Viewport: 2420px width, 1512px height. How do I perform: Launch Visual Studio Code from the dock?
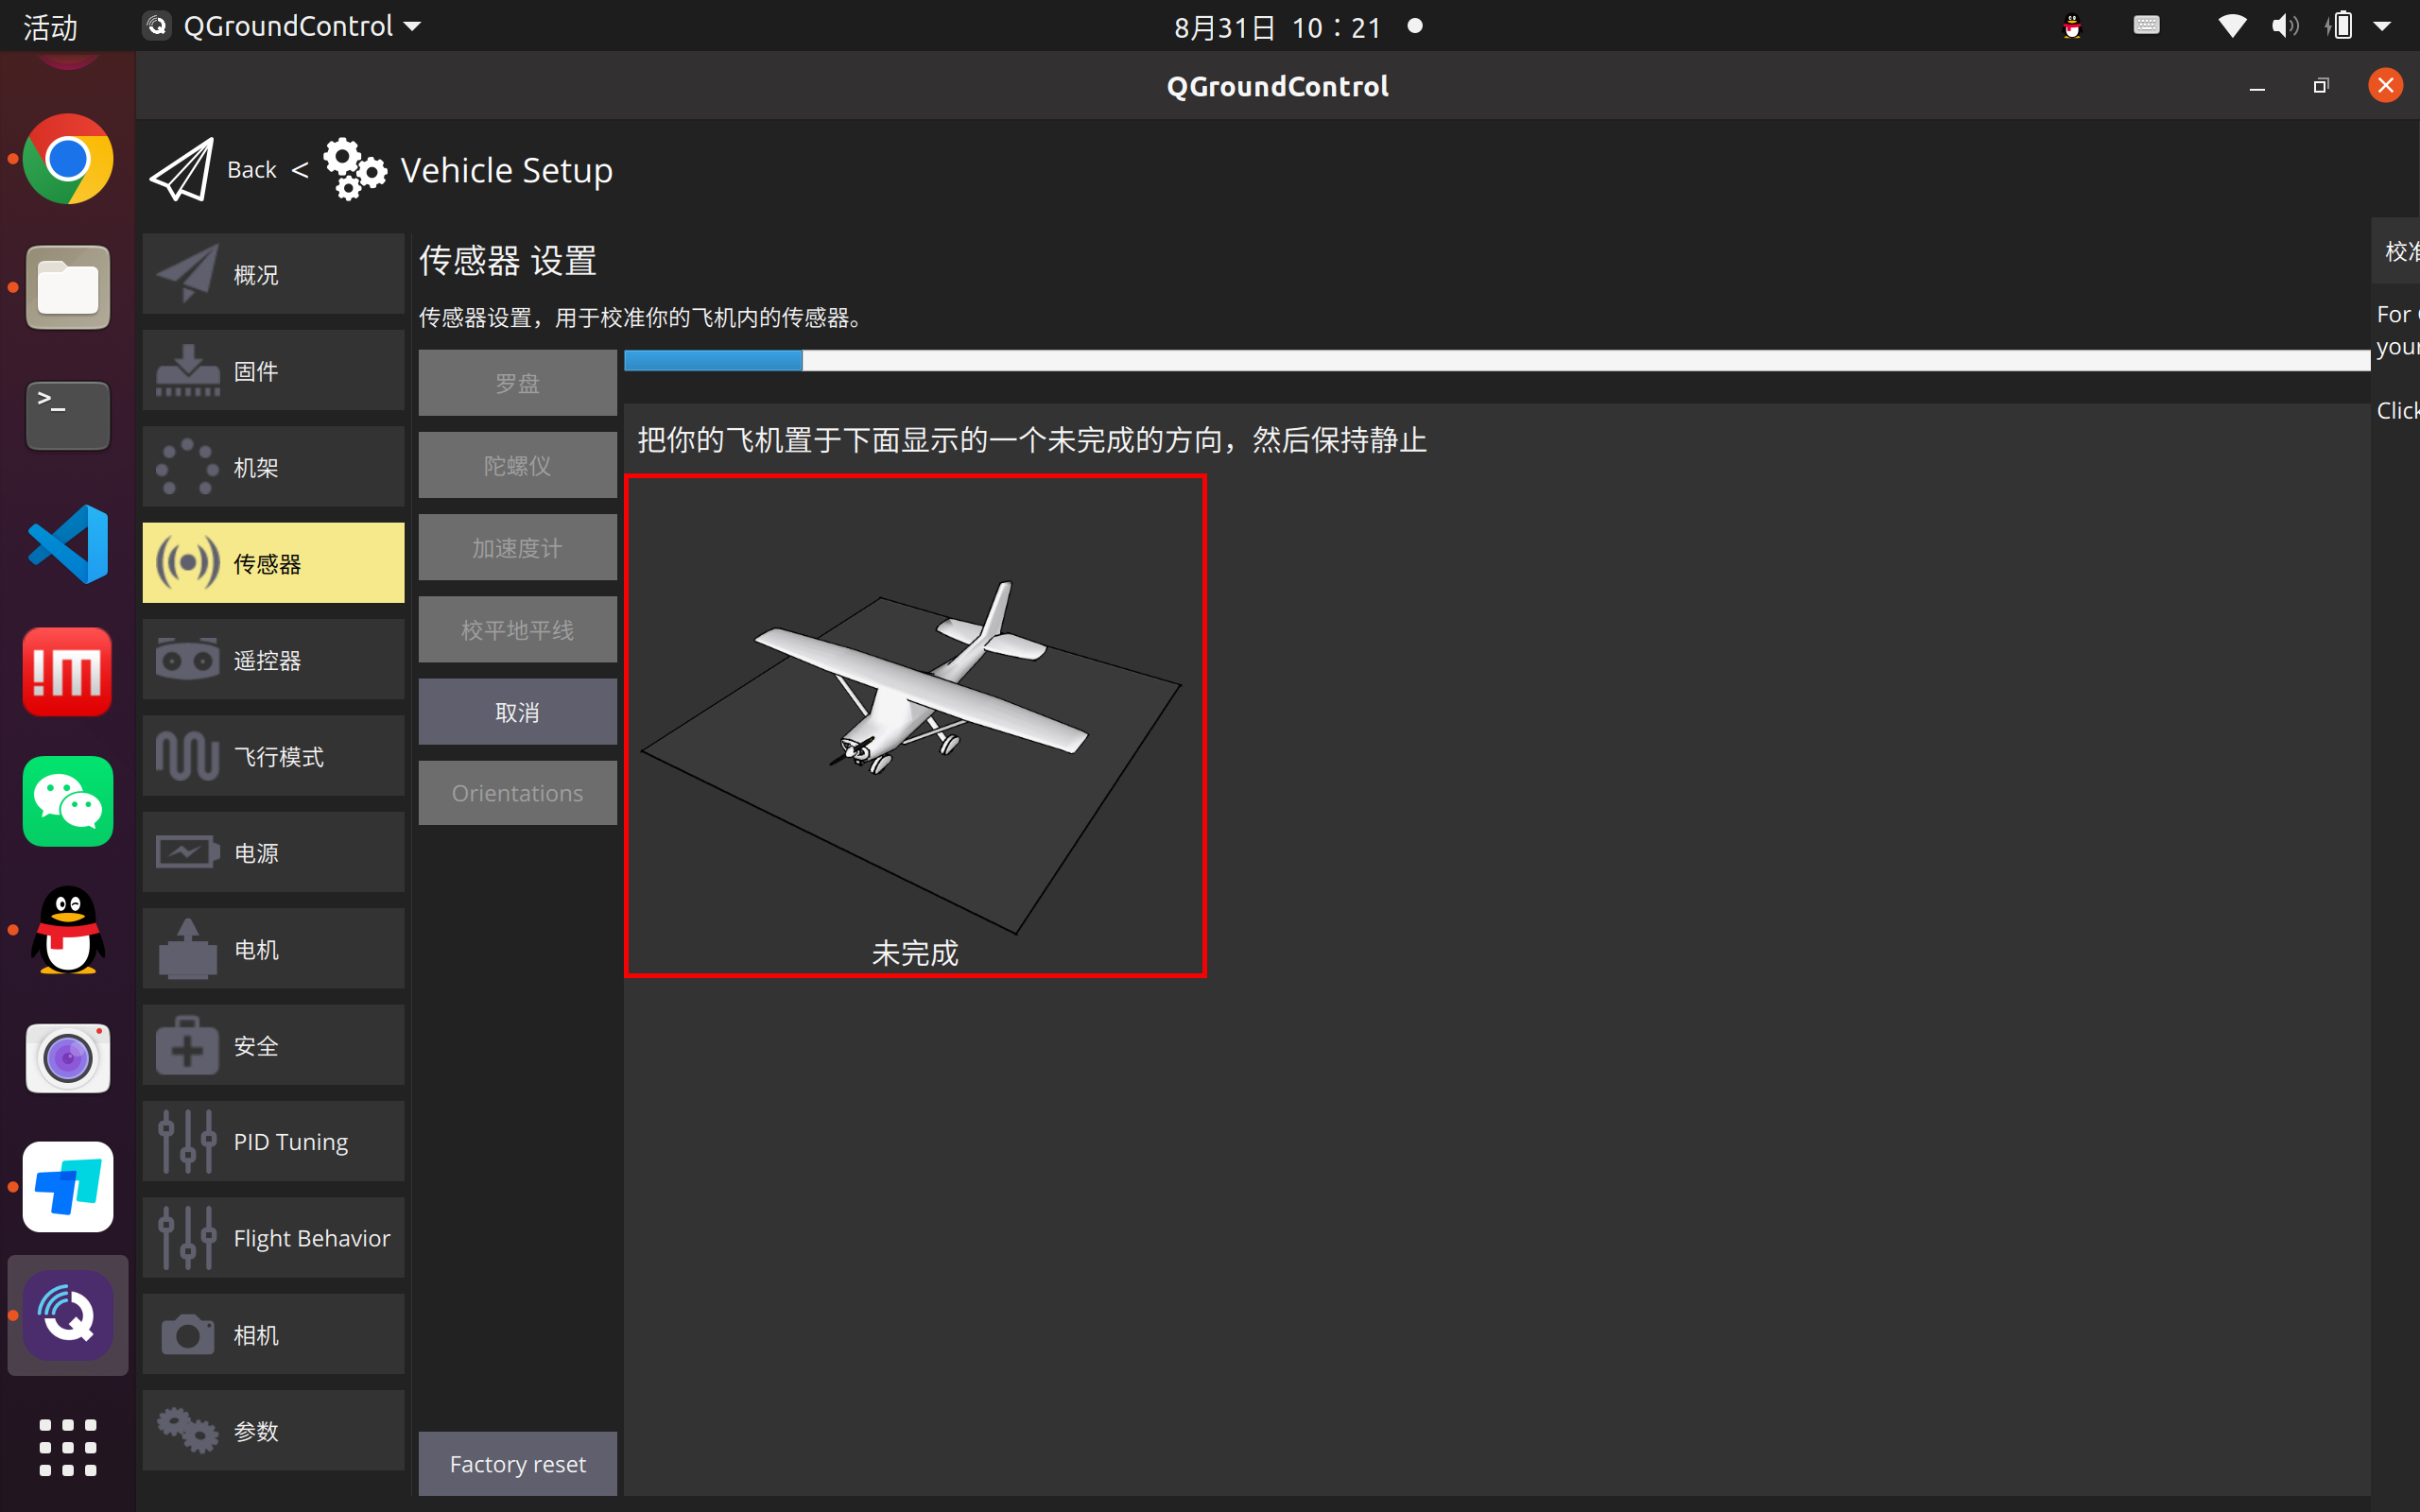coord(67,544)
